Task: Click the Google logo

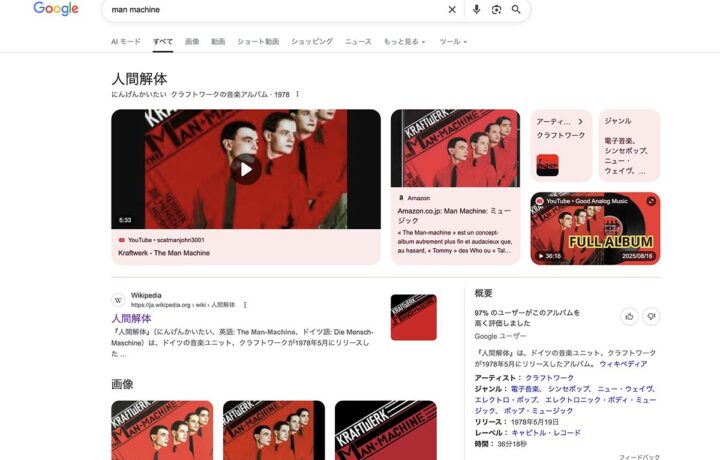Action: click(x=56, y=9)
